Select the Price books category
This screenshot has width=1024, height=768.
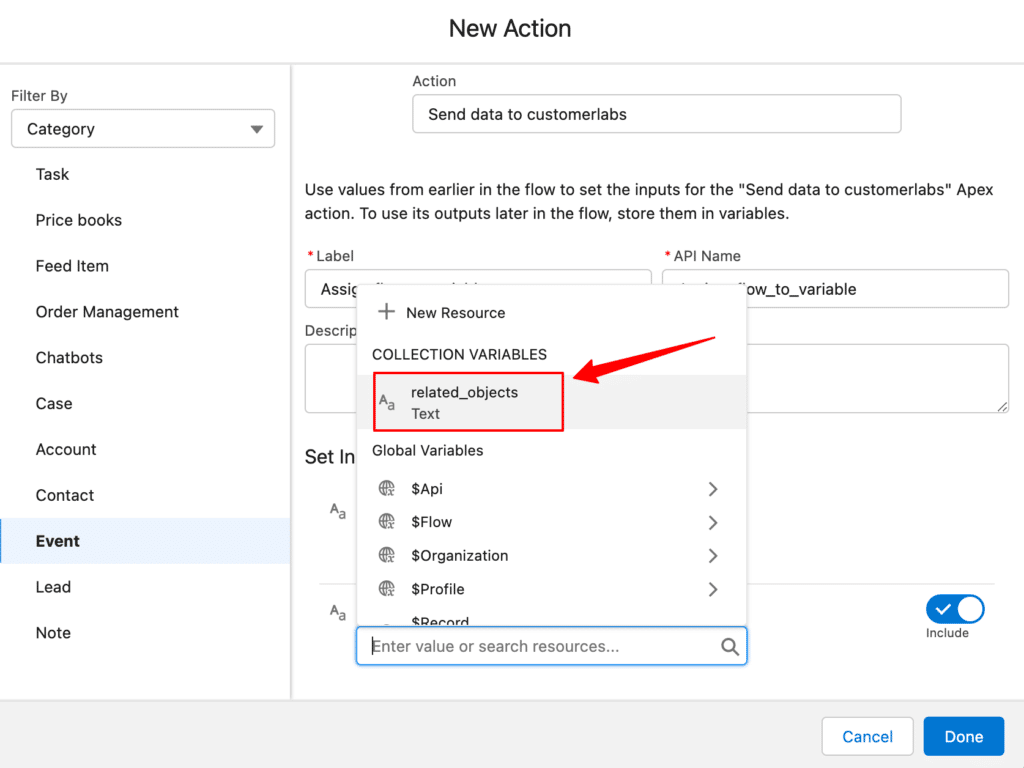coord(145,220)
